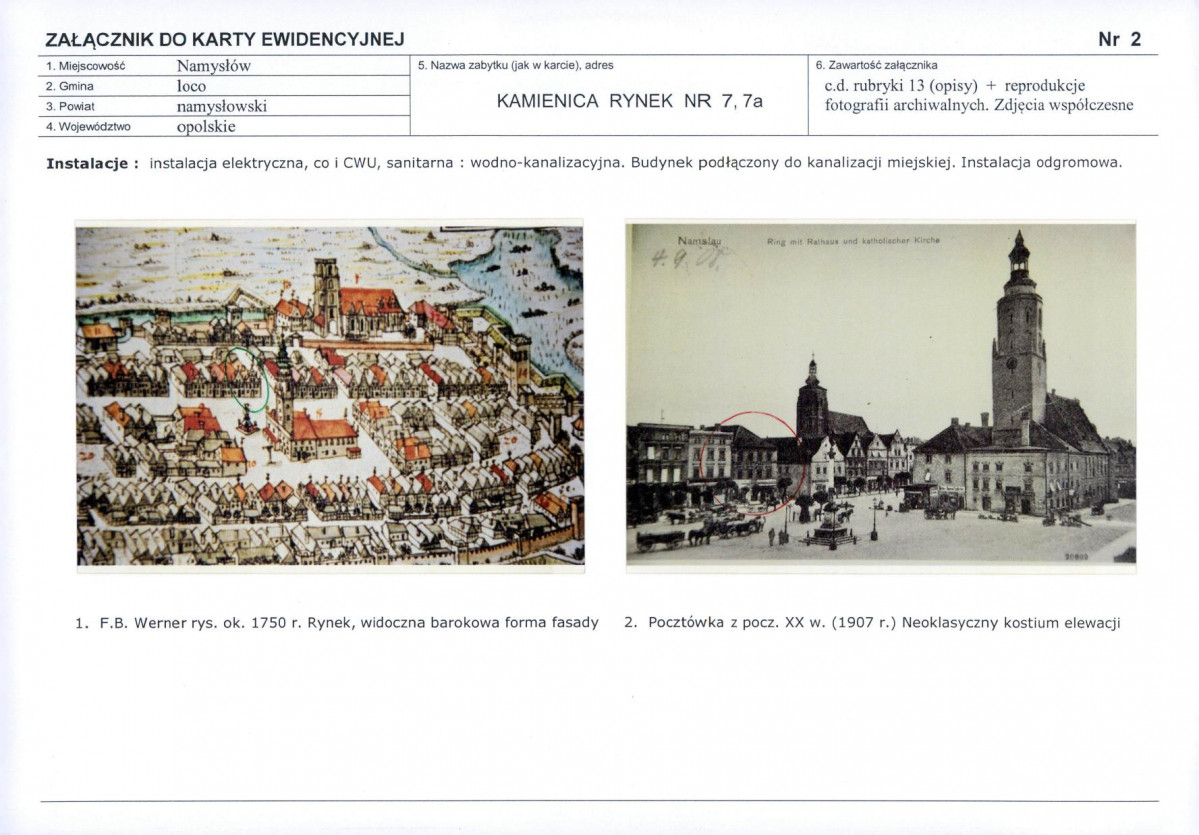Click the 'opolskie' Województwo value

pyautogui.click(x=206, y=126)
